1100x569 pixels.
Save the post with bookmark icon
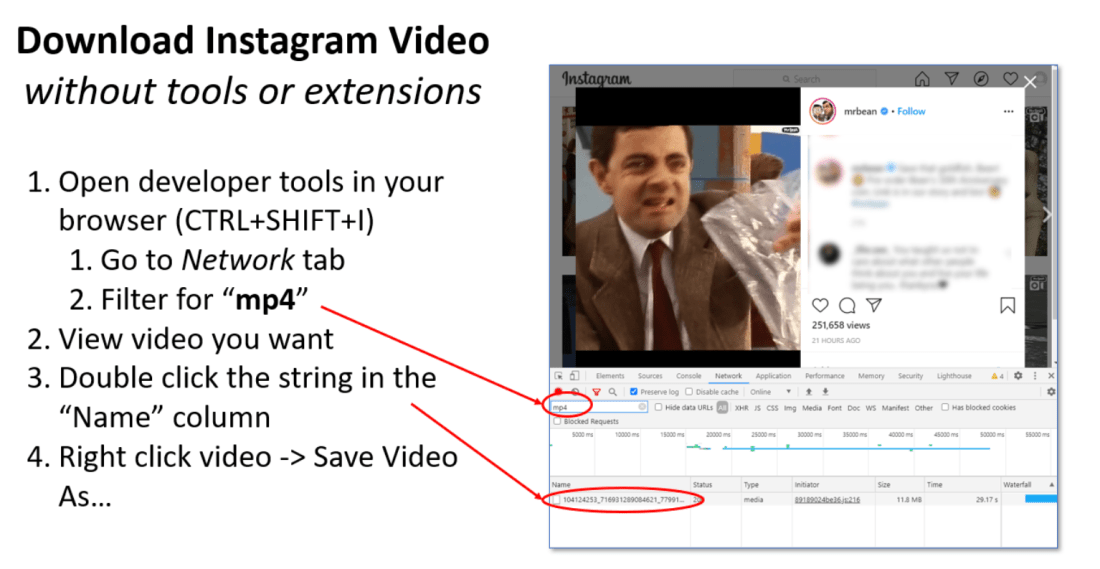(1007, 305)
